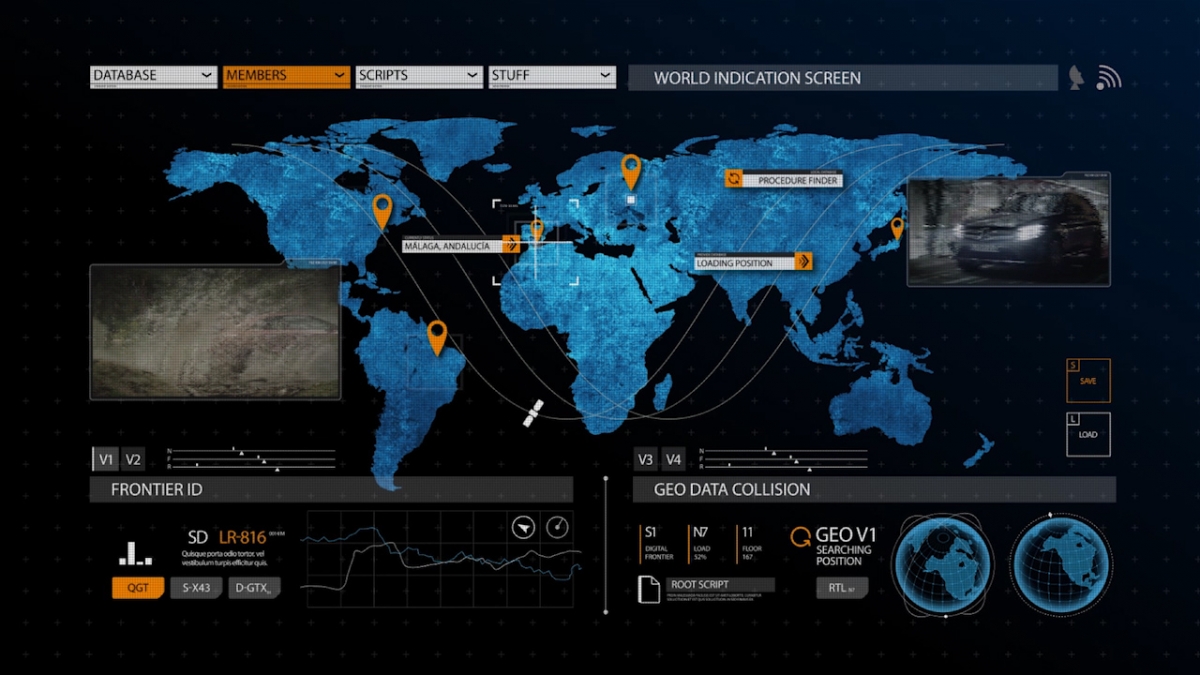Click the RTL button
The width and height of the screenshot is (1200, 675).
[x=842, y=588]
